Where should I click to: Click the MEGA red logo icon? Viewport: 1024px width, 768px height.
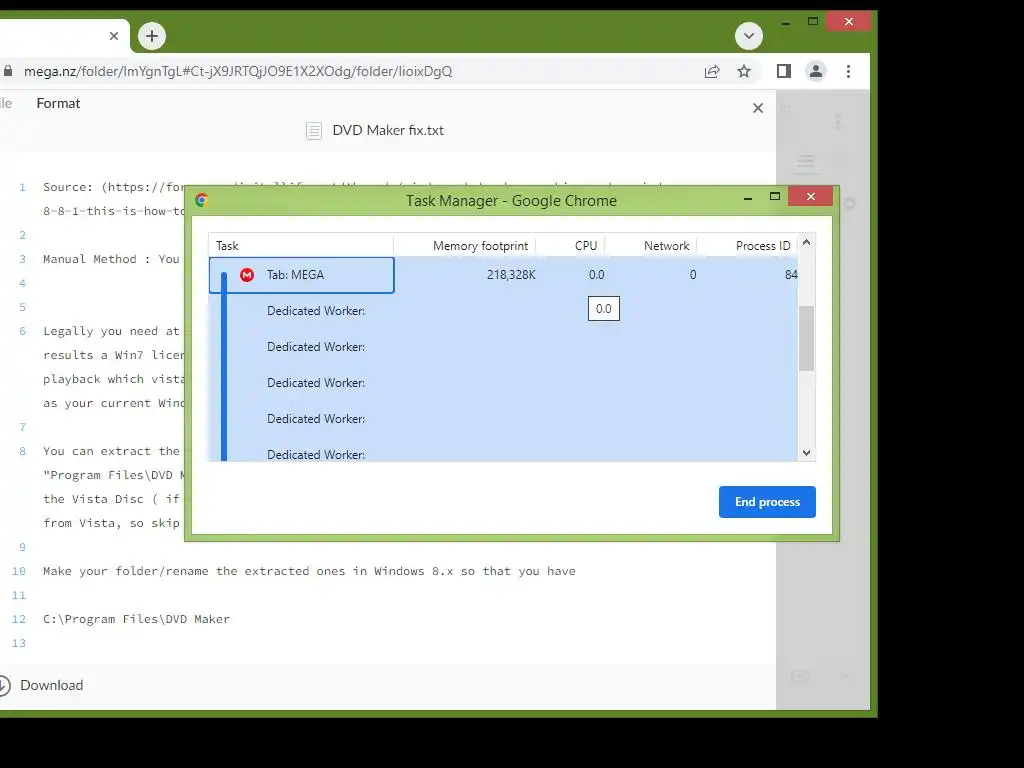(x=247, y=275)
